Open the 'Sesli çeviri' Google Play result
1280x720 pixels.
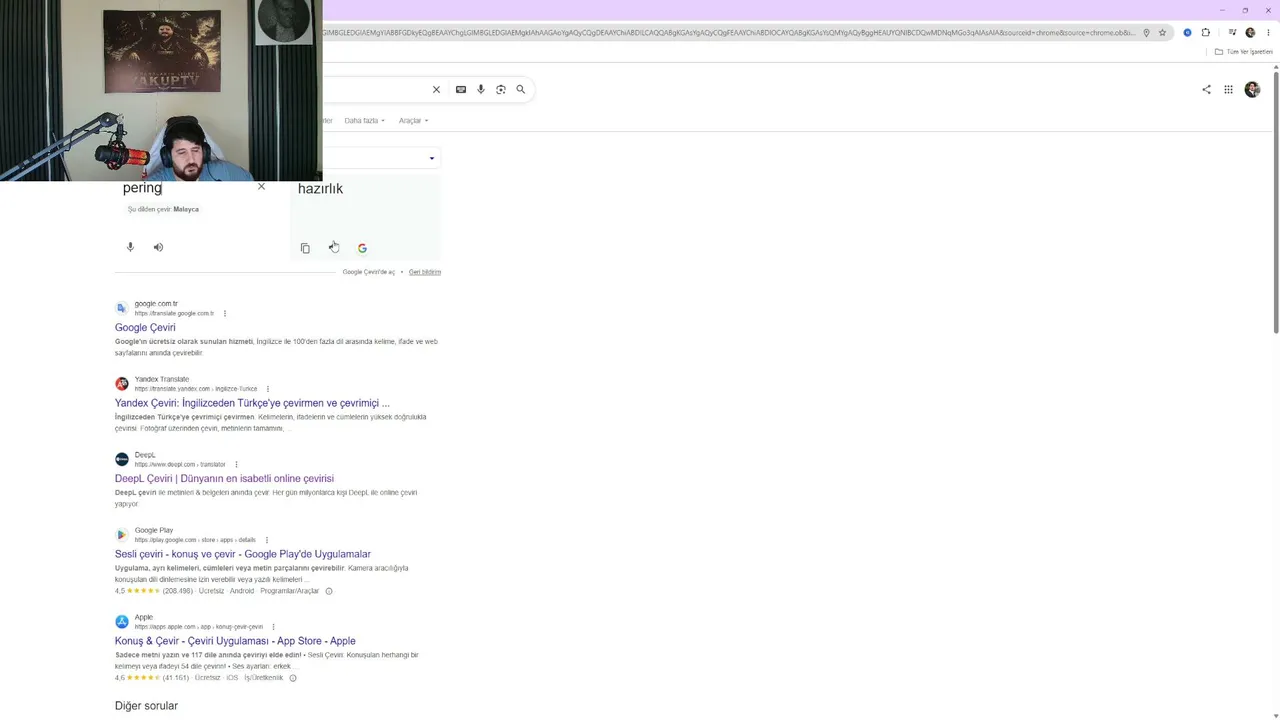(243, 554)
